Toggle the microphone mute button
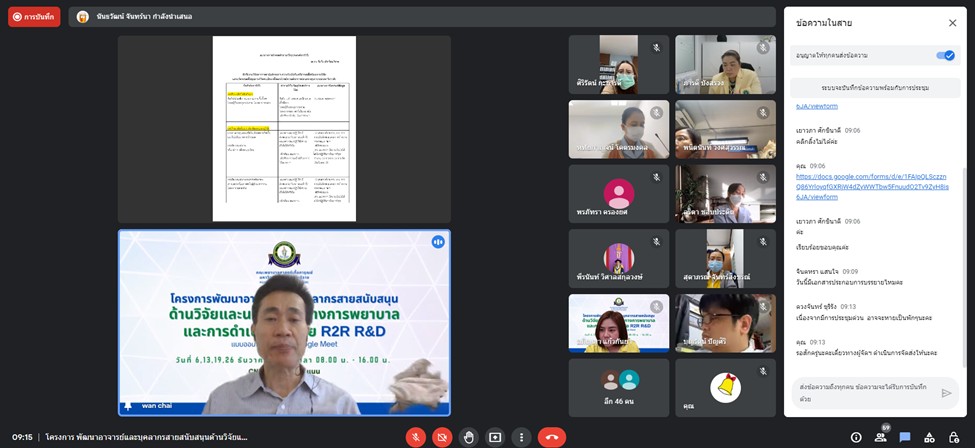The width and height of the screenshot is (975, 448). (415, 437)
